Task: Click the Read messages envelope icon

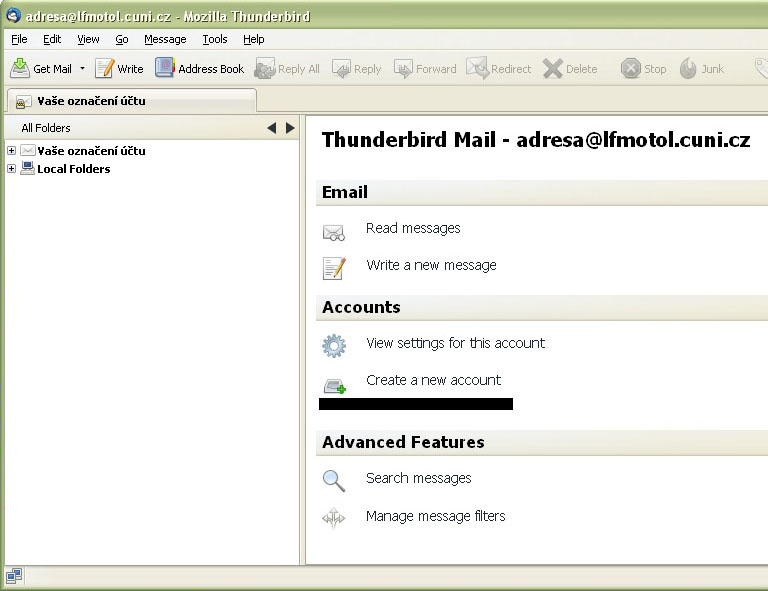Action: coord(334,232)
